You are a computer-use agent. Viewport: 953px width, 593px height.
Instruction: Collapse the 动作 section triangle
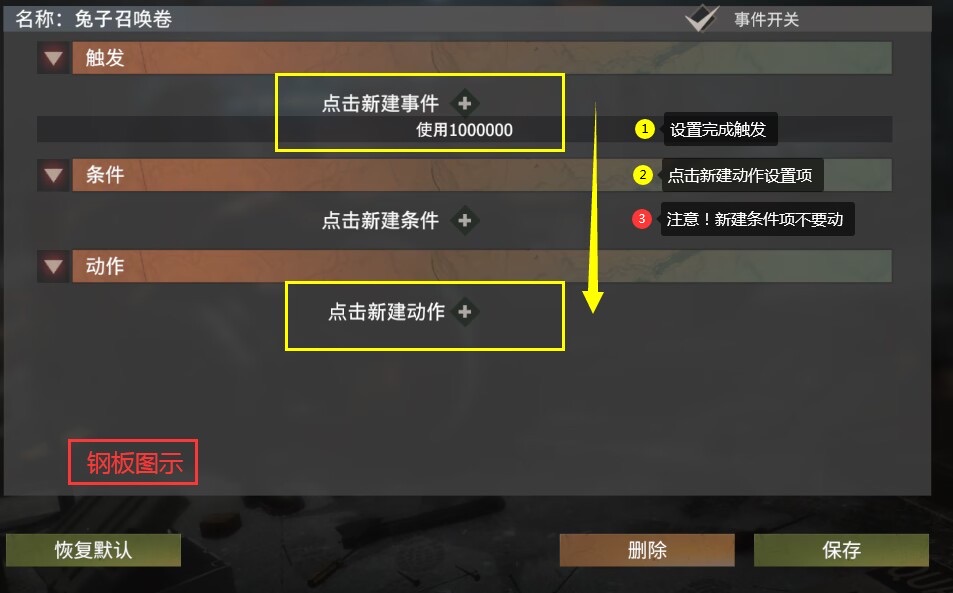click(53, 266)
